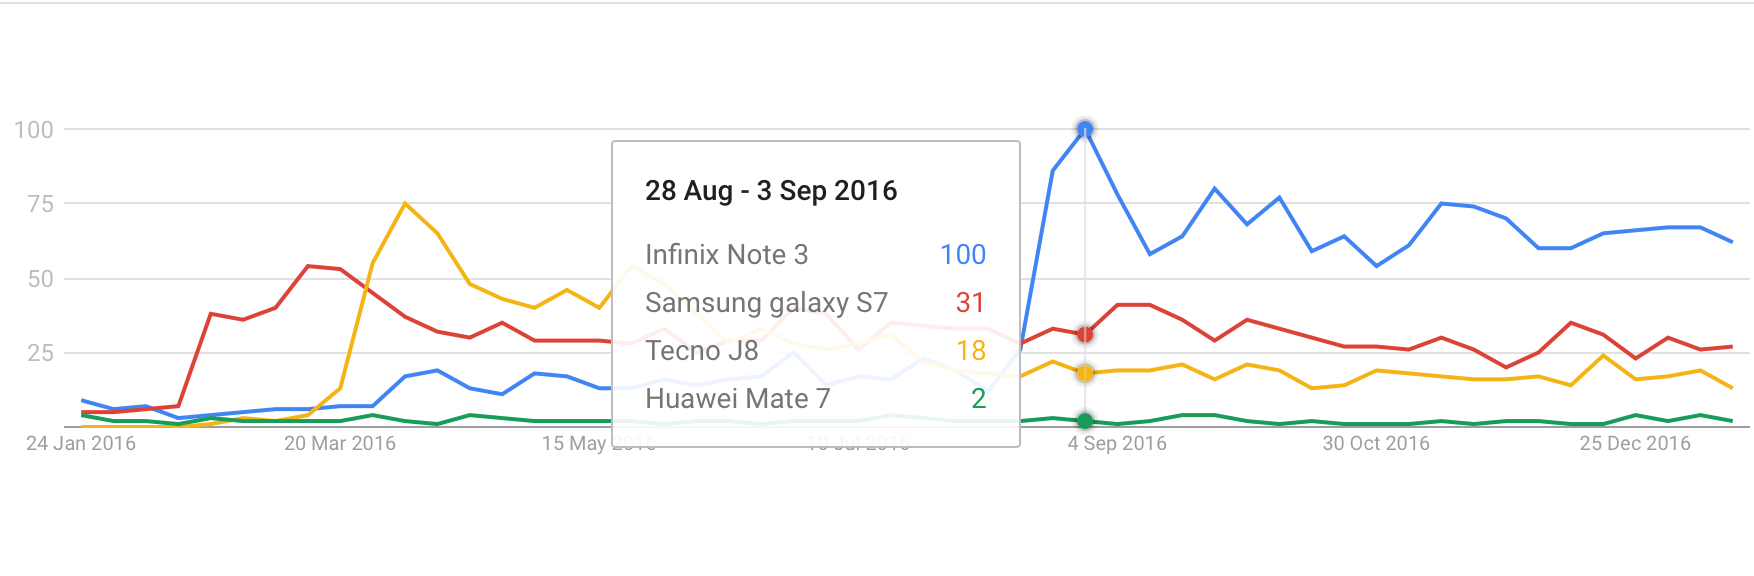Click the 20 Mar 2016 x-axis label
Screen dimensions: 1754x576
pos(340,443)
